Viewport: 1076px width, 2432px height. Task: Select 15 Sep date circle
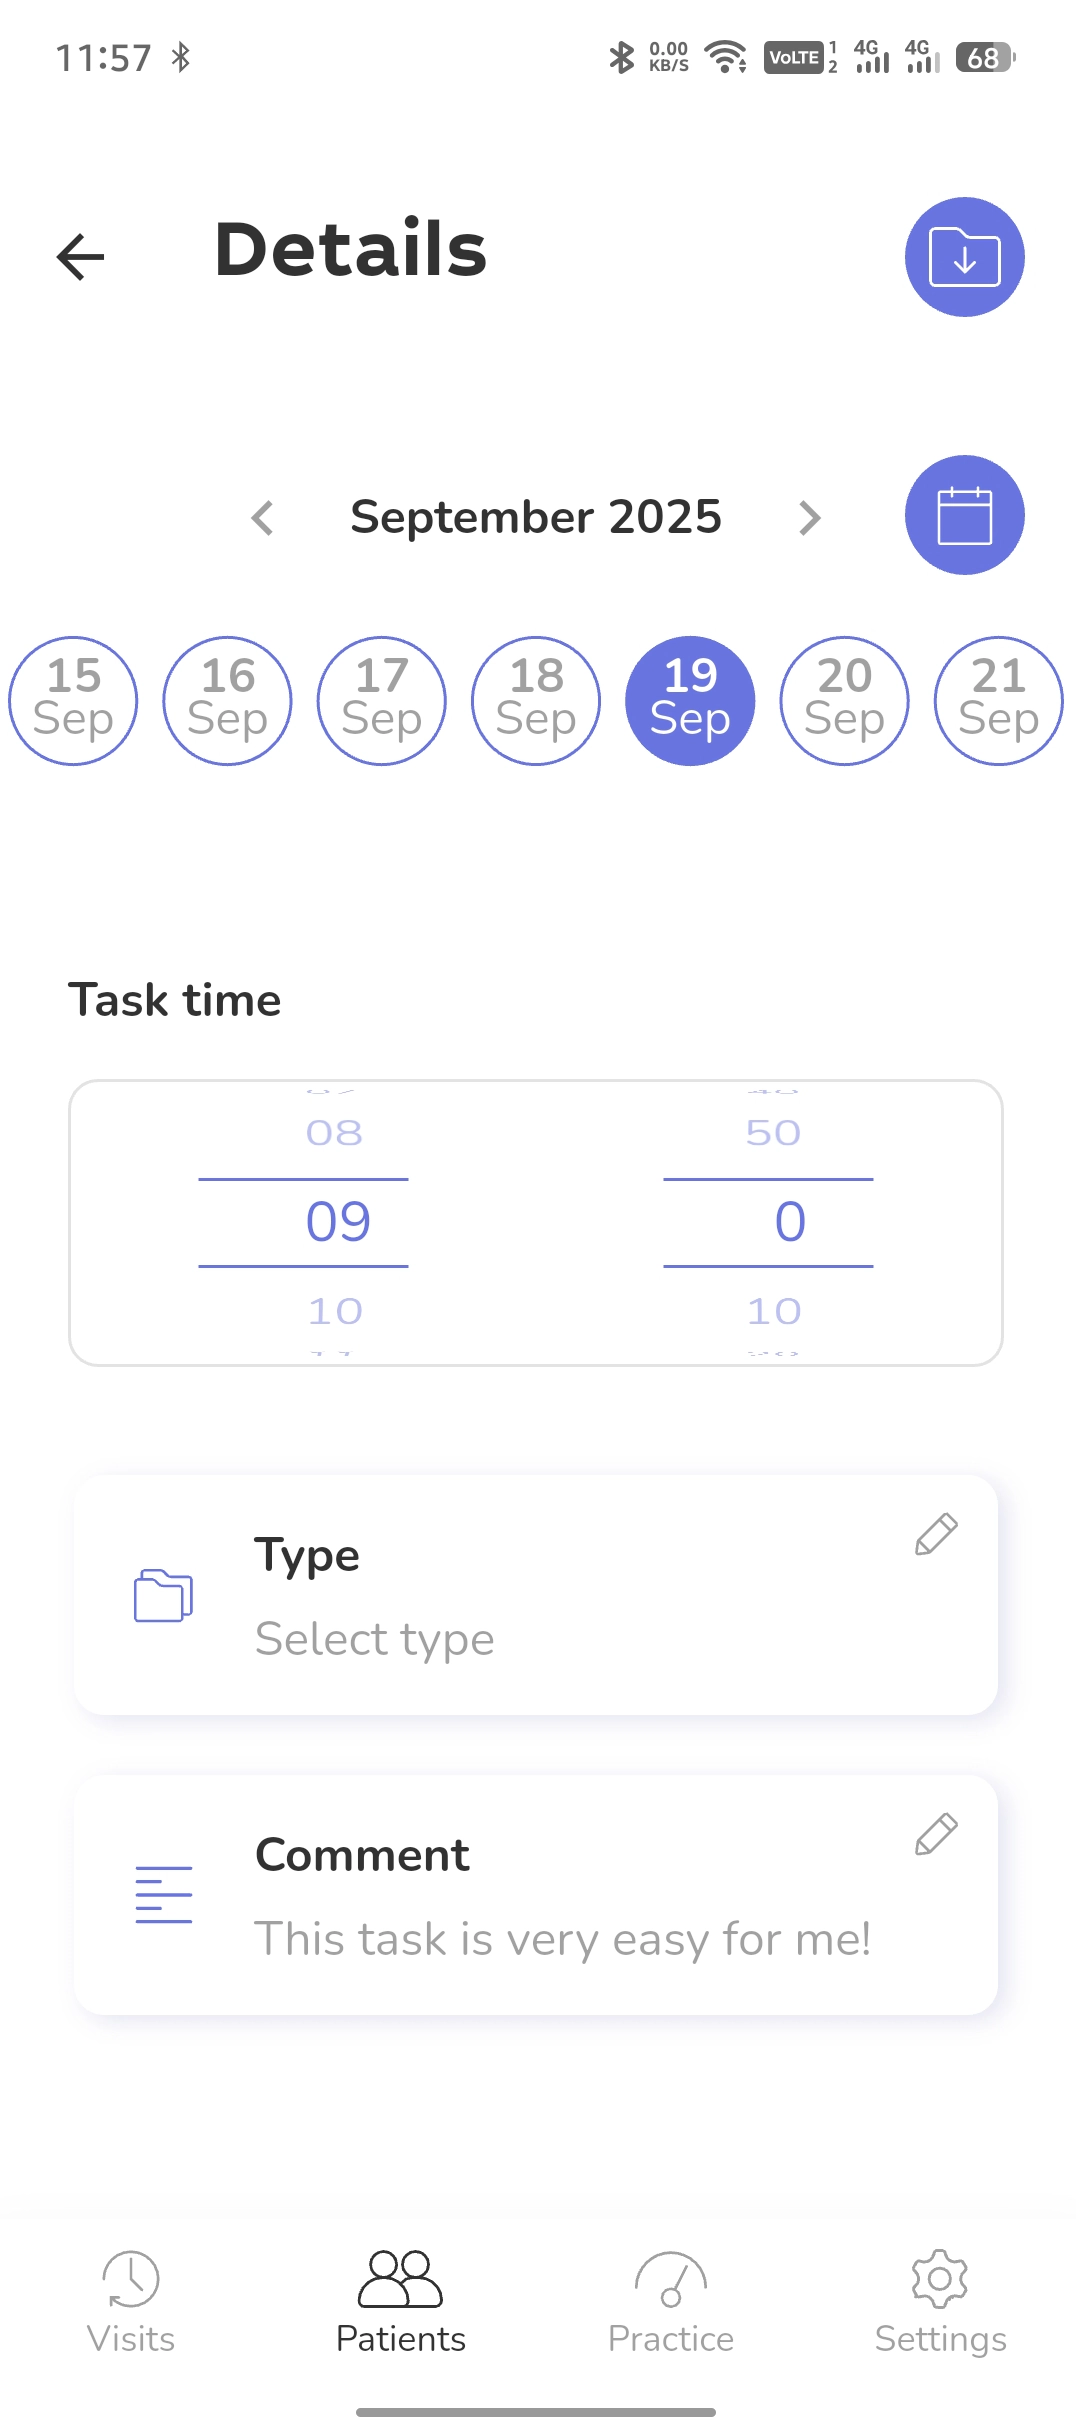click(73, 700)
